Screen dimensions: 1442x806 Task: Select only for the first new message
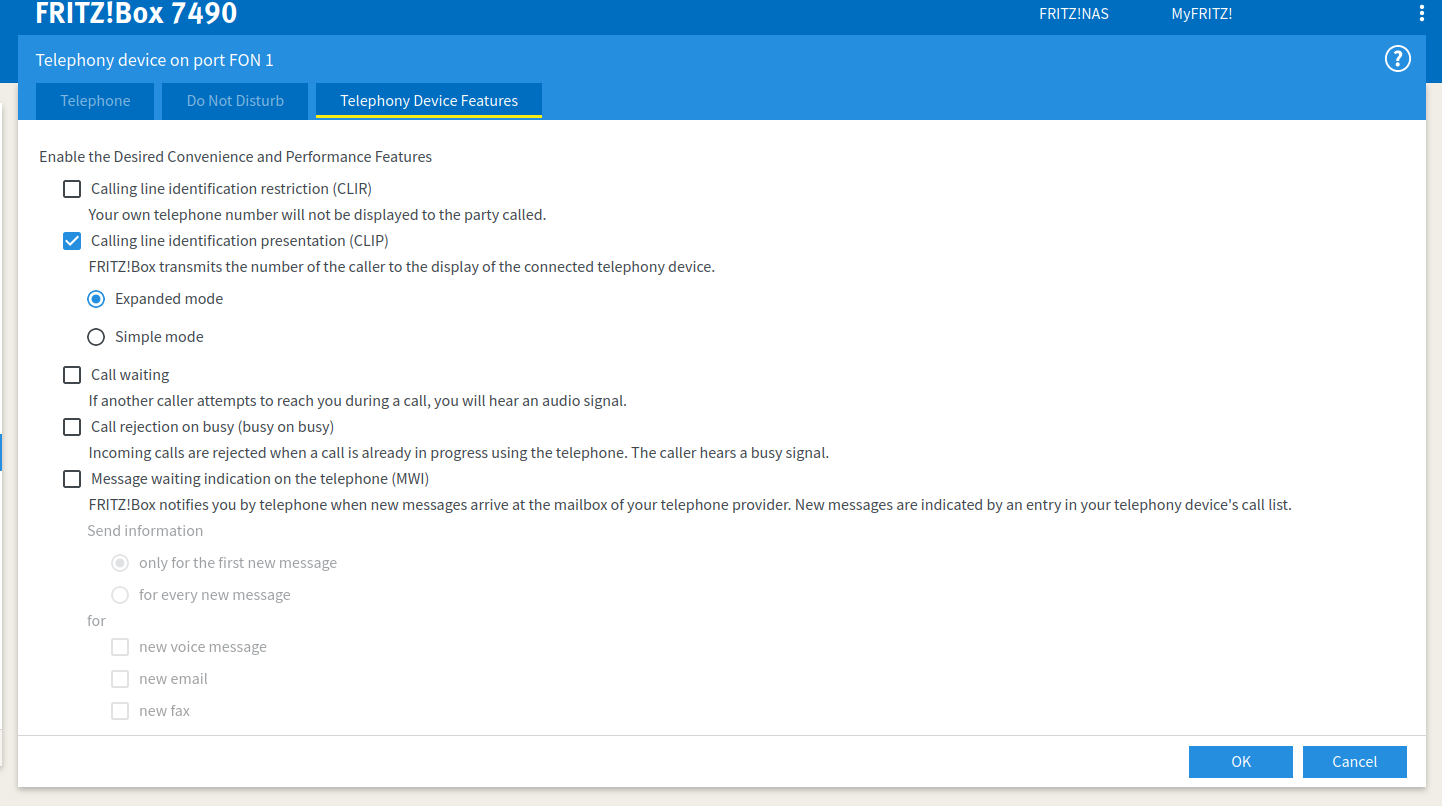120,563
